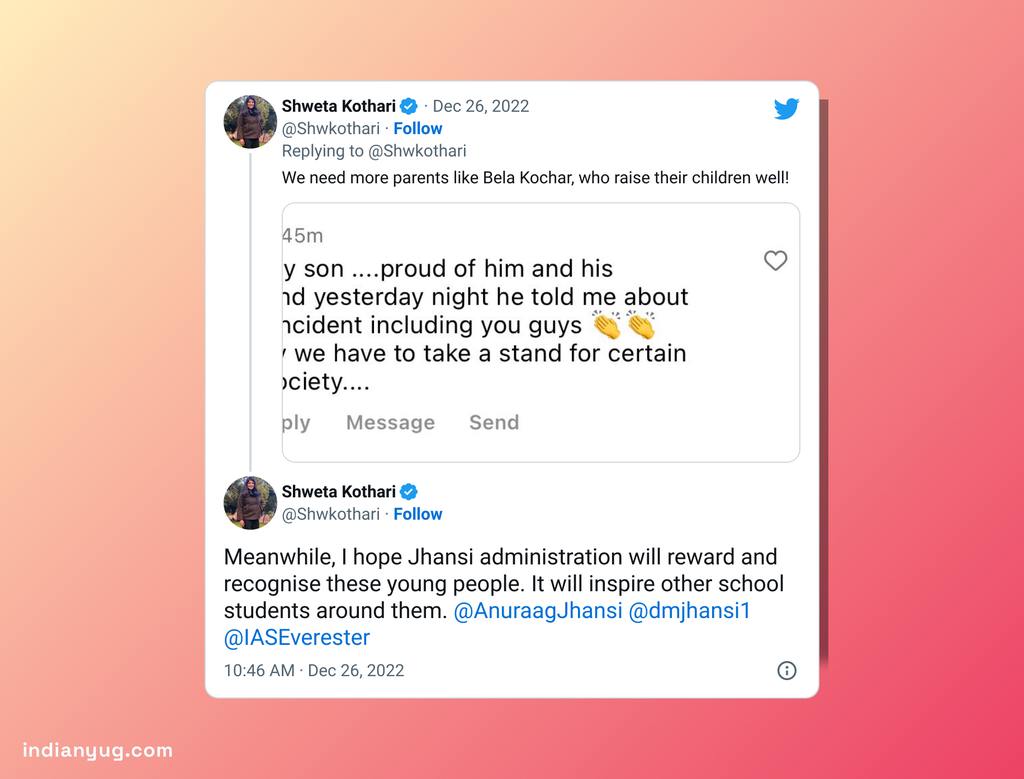Open the top tweet's profile avatar
The image size is (1024, 779).
coord(250,122)
